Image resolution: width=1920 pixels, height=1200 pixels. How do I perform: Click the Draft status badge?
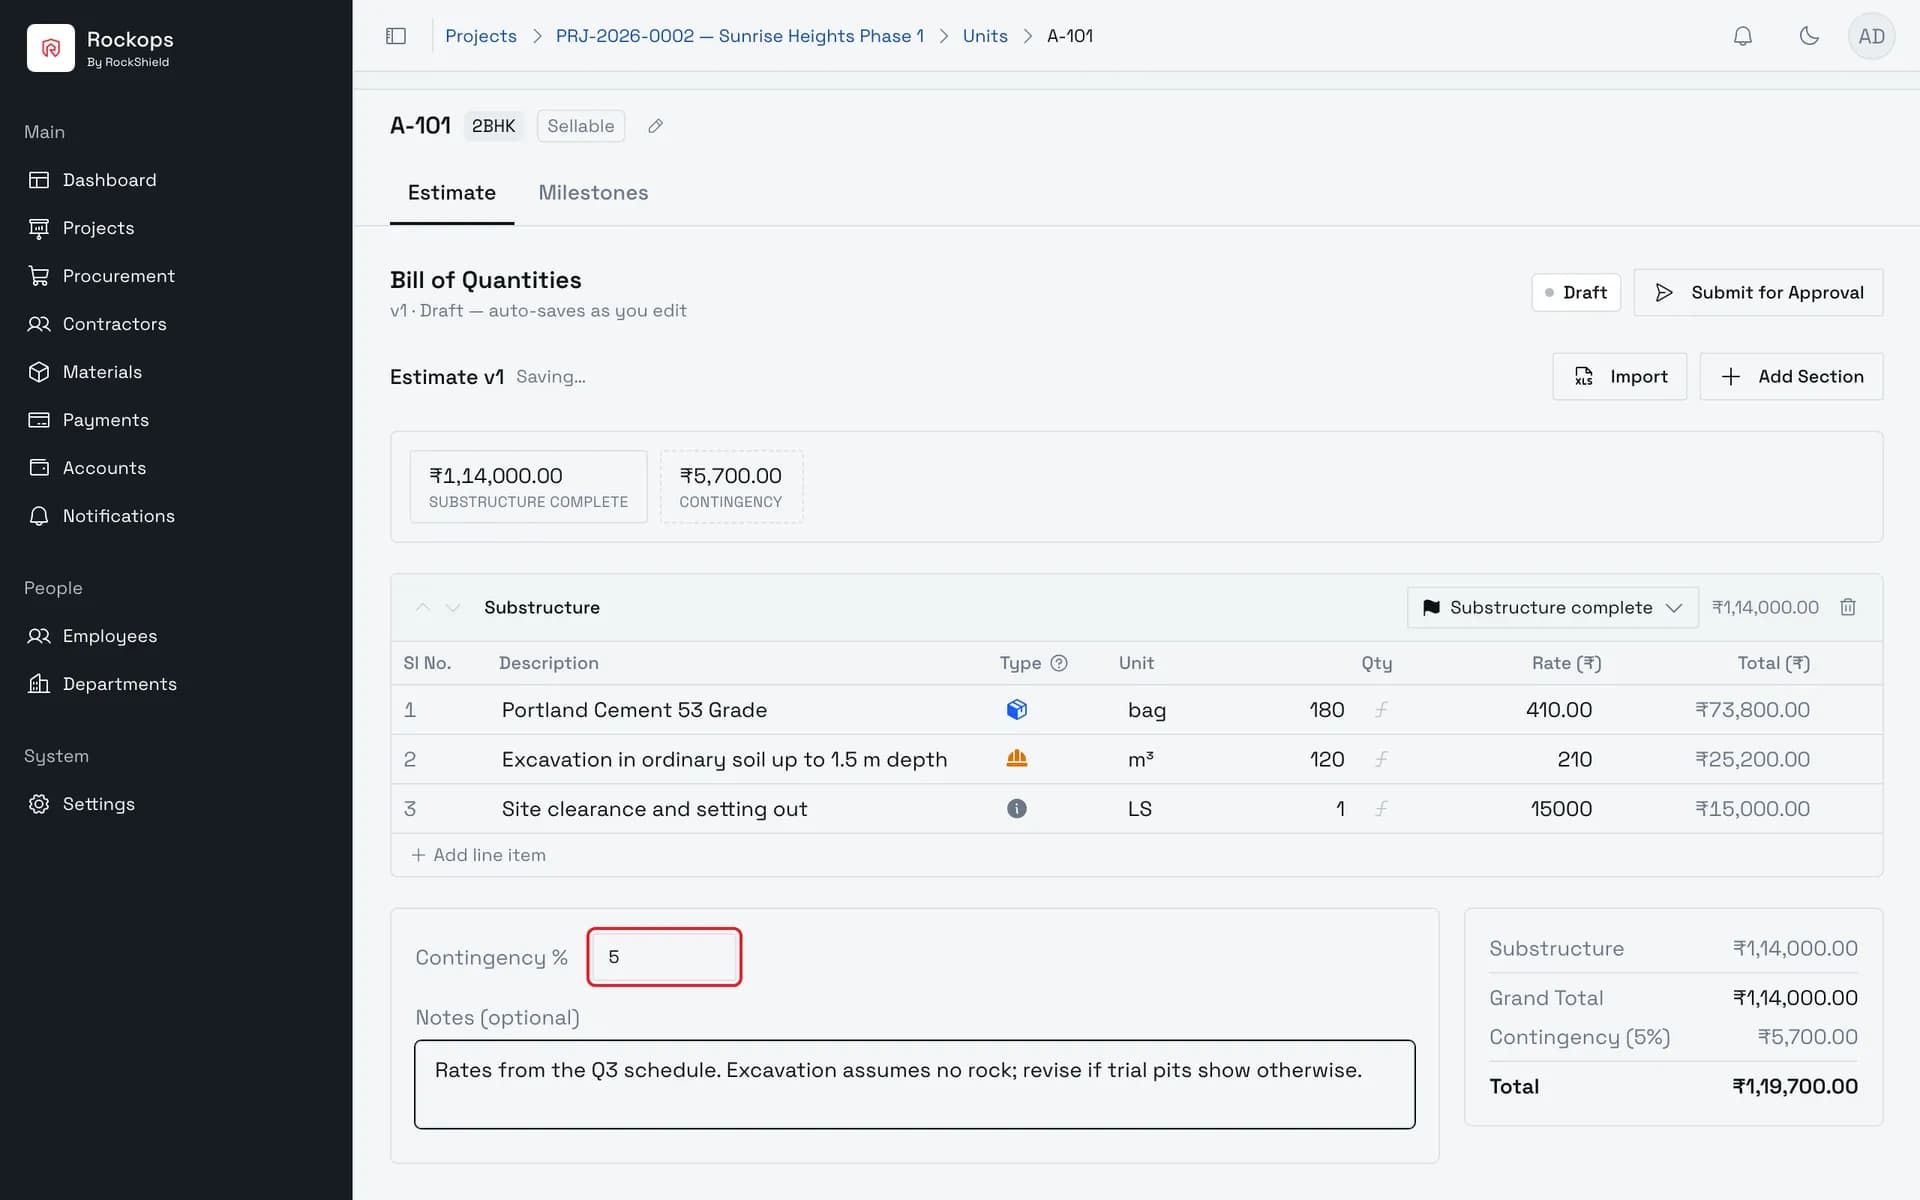tap(1576, 292)
